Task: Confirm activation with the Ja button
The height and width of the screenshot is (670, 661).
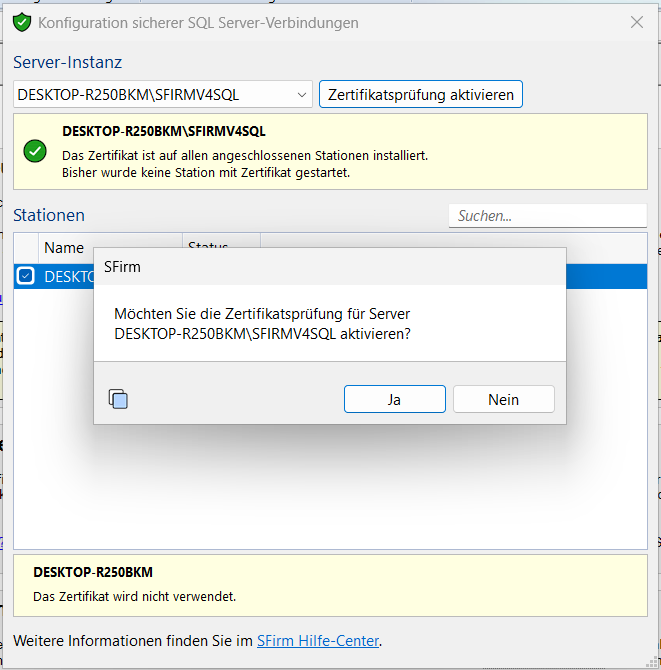Action: click(394, 399)
